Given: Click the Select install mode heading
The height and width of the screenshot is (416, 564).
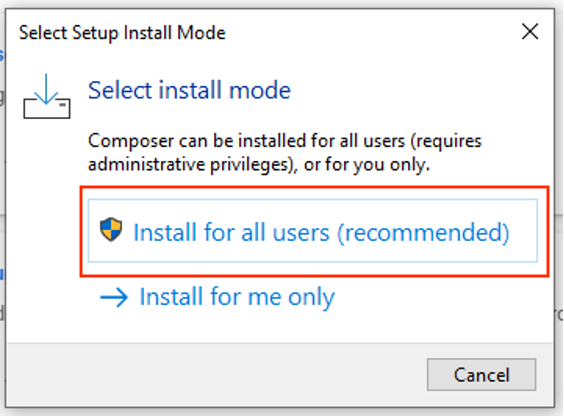Looking at the screenshot, I should (x=189, y=90).
